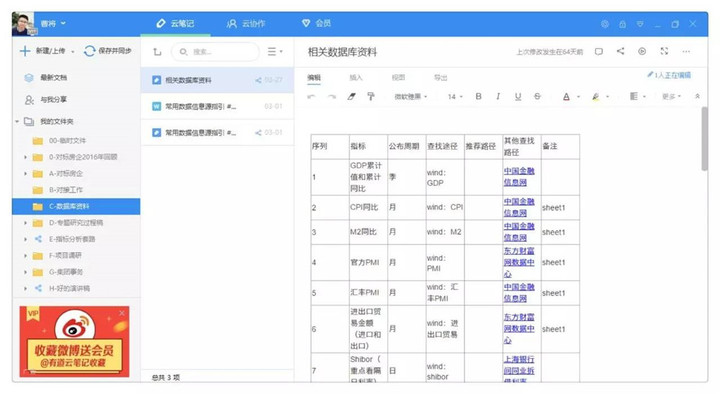Select the clear formatting eraser
720x394 pixels.
click(x=351, y=96)
